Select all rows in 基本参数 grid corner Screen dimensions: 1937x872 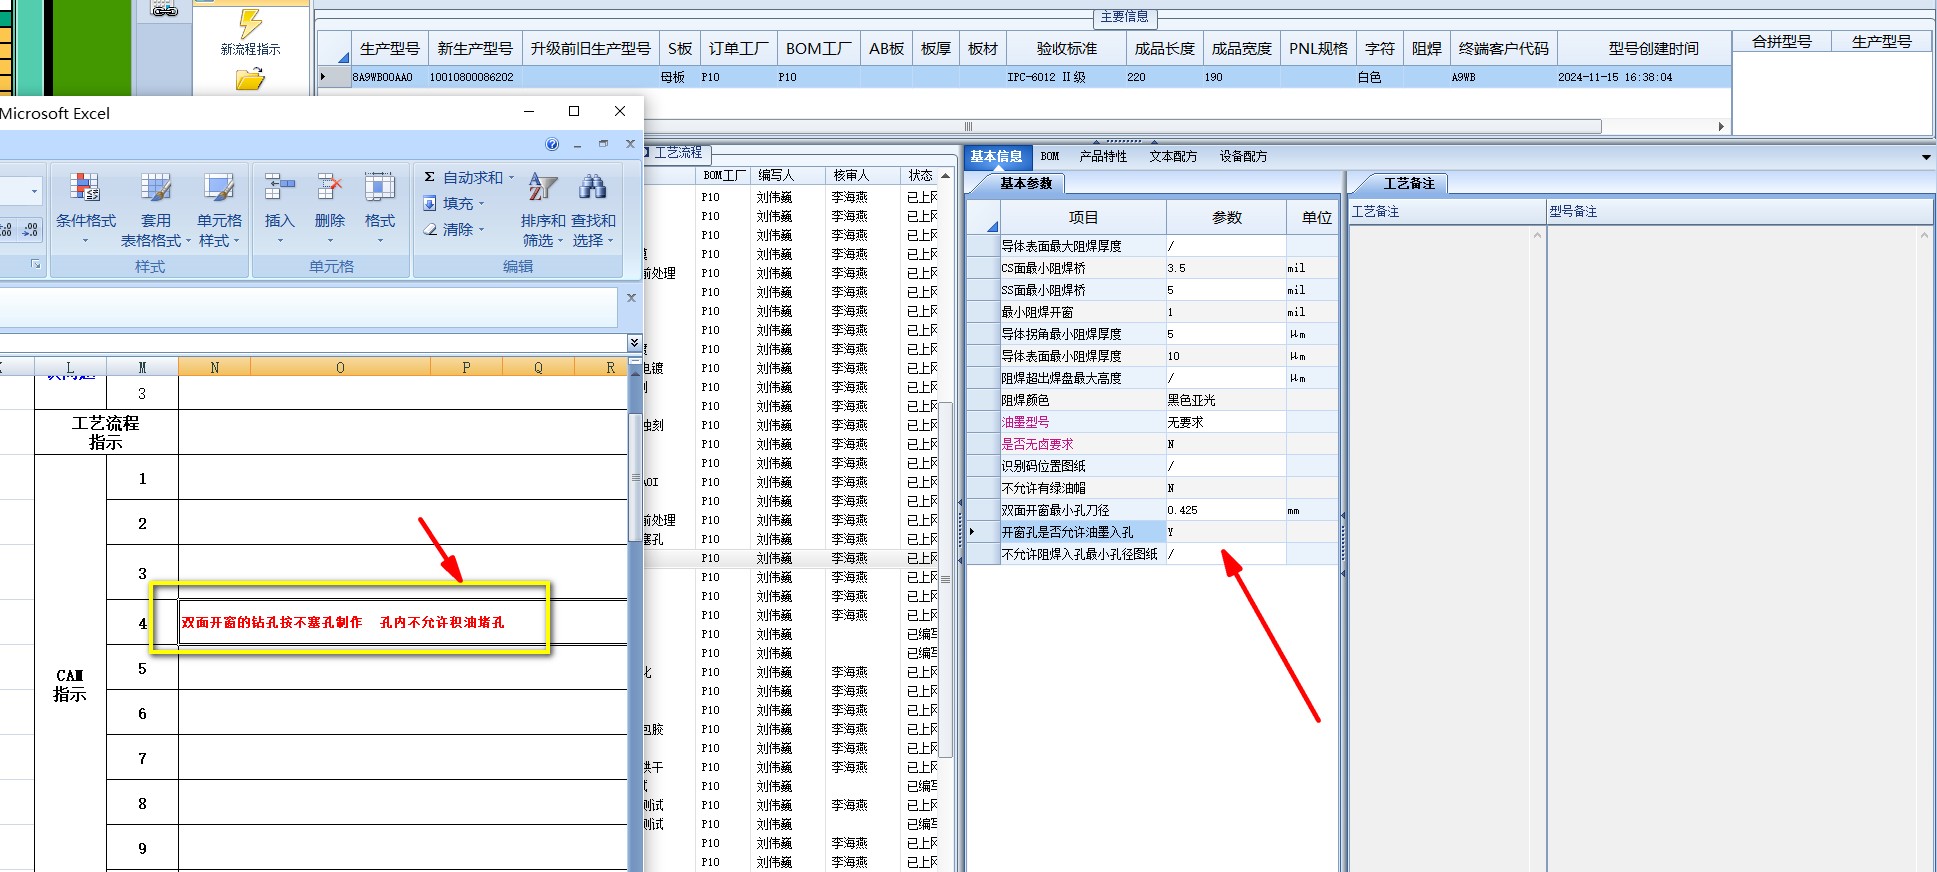pyautogui.click(x=984, y=217)
